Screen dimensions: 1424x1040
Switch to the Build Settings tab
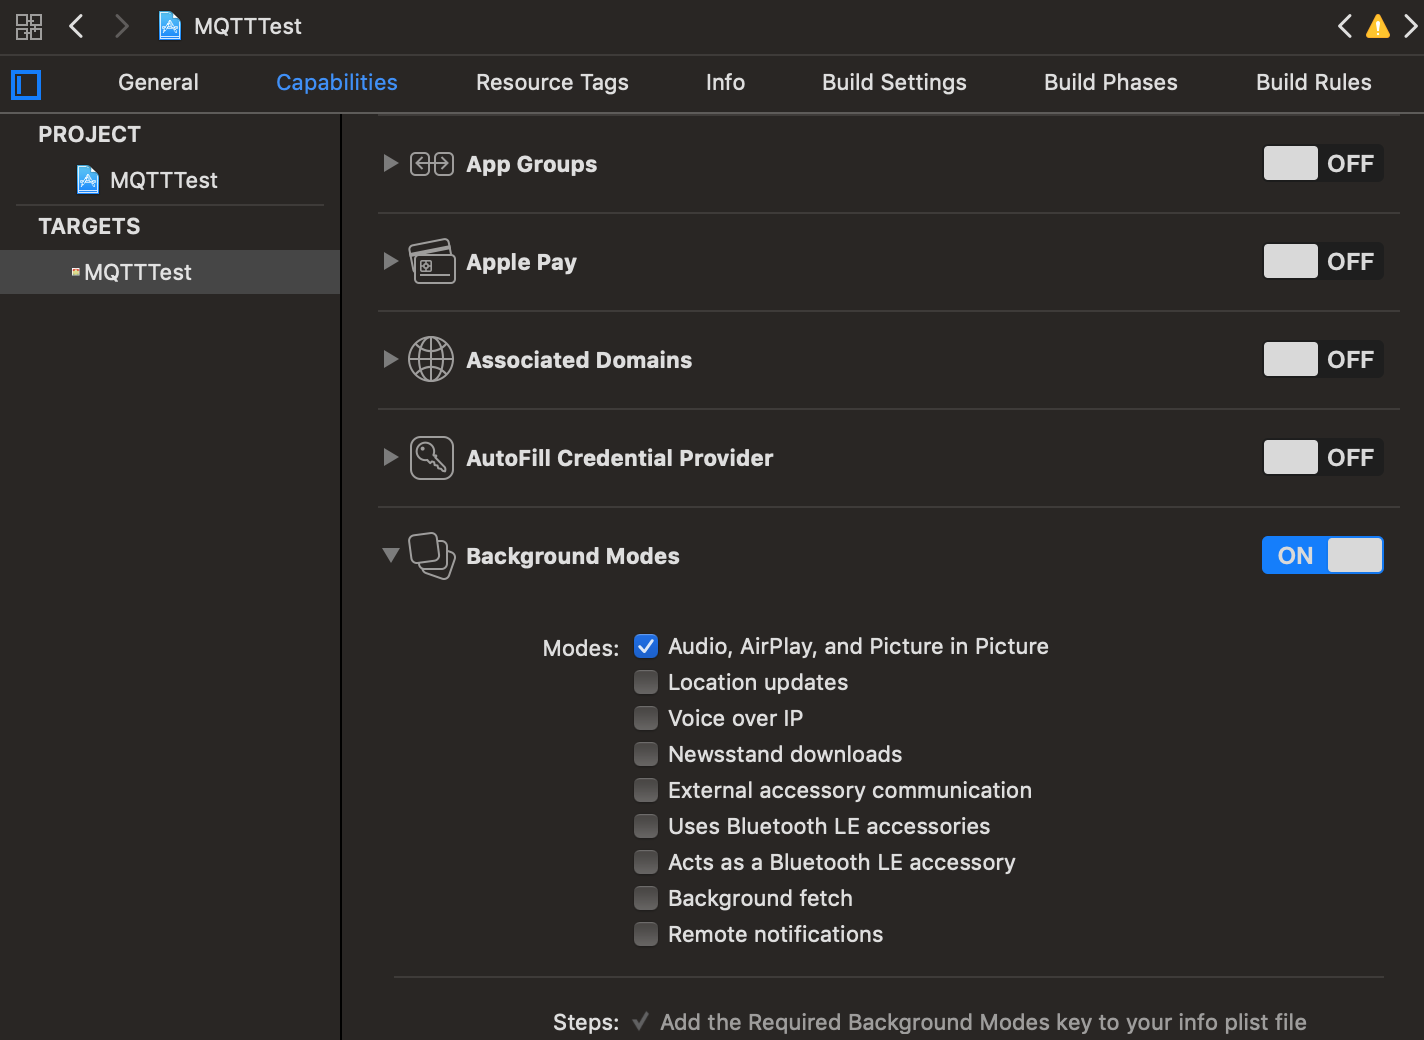(x=894, y=83)
